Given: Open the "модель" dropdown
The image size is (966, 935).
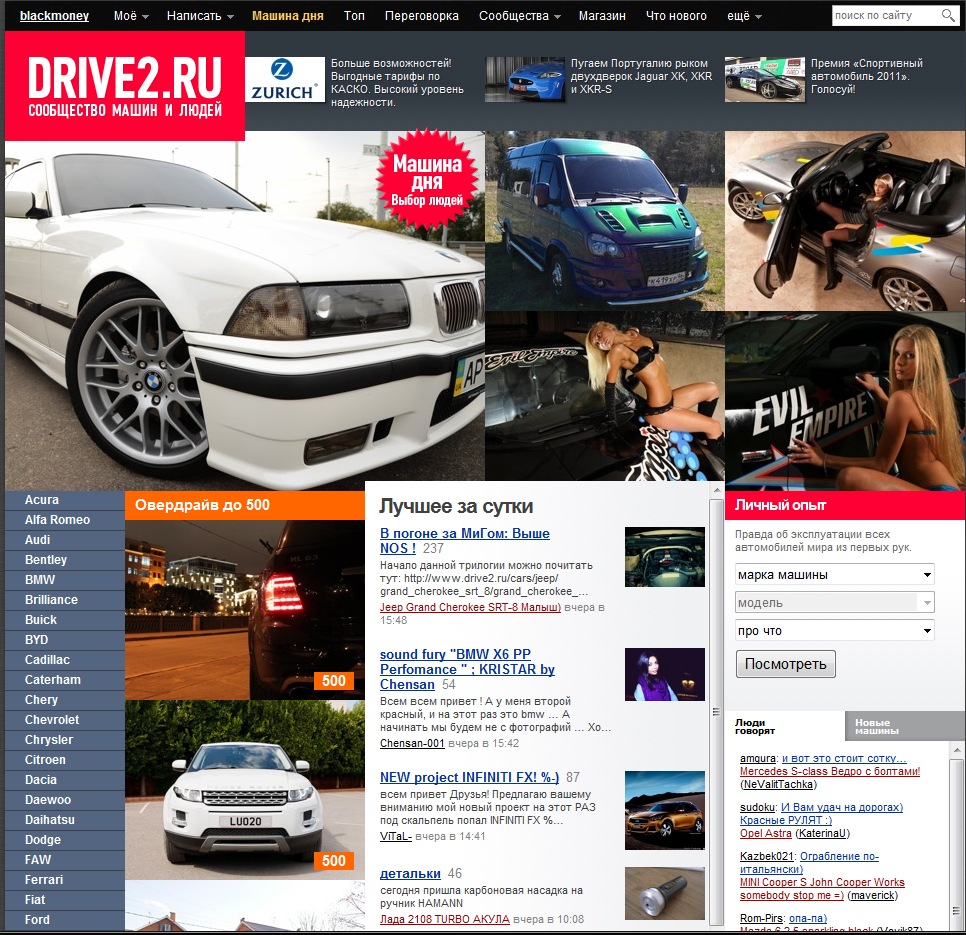Looking at the screenshot, I should tap(835, 602).
